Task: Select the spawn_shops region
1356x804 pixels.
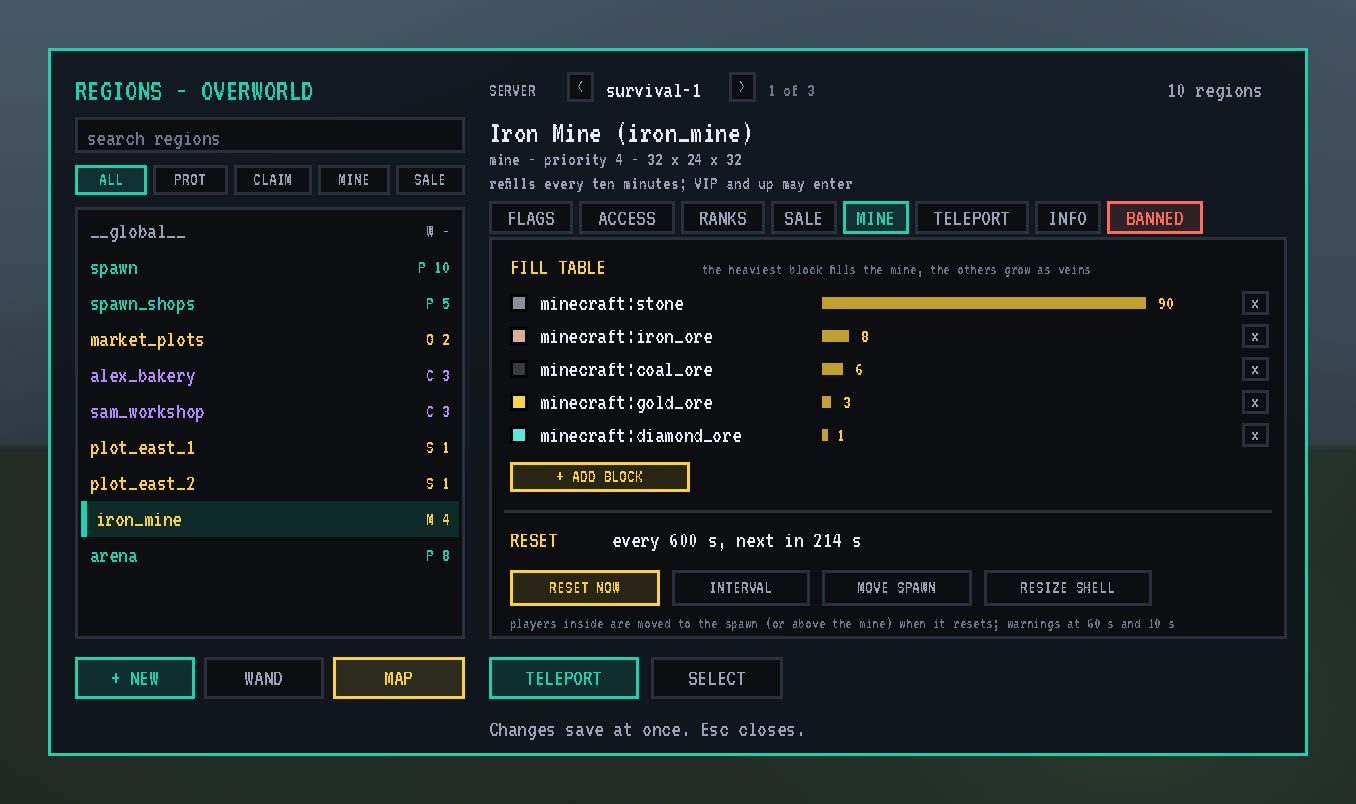Action: [x=270, y=304]
